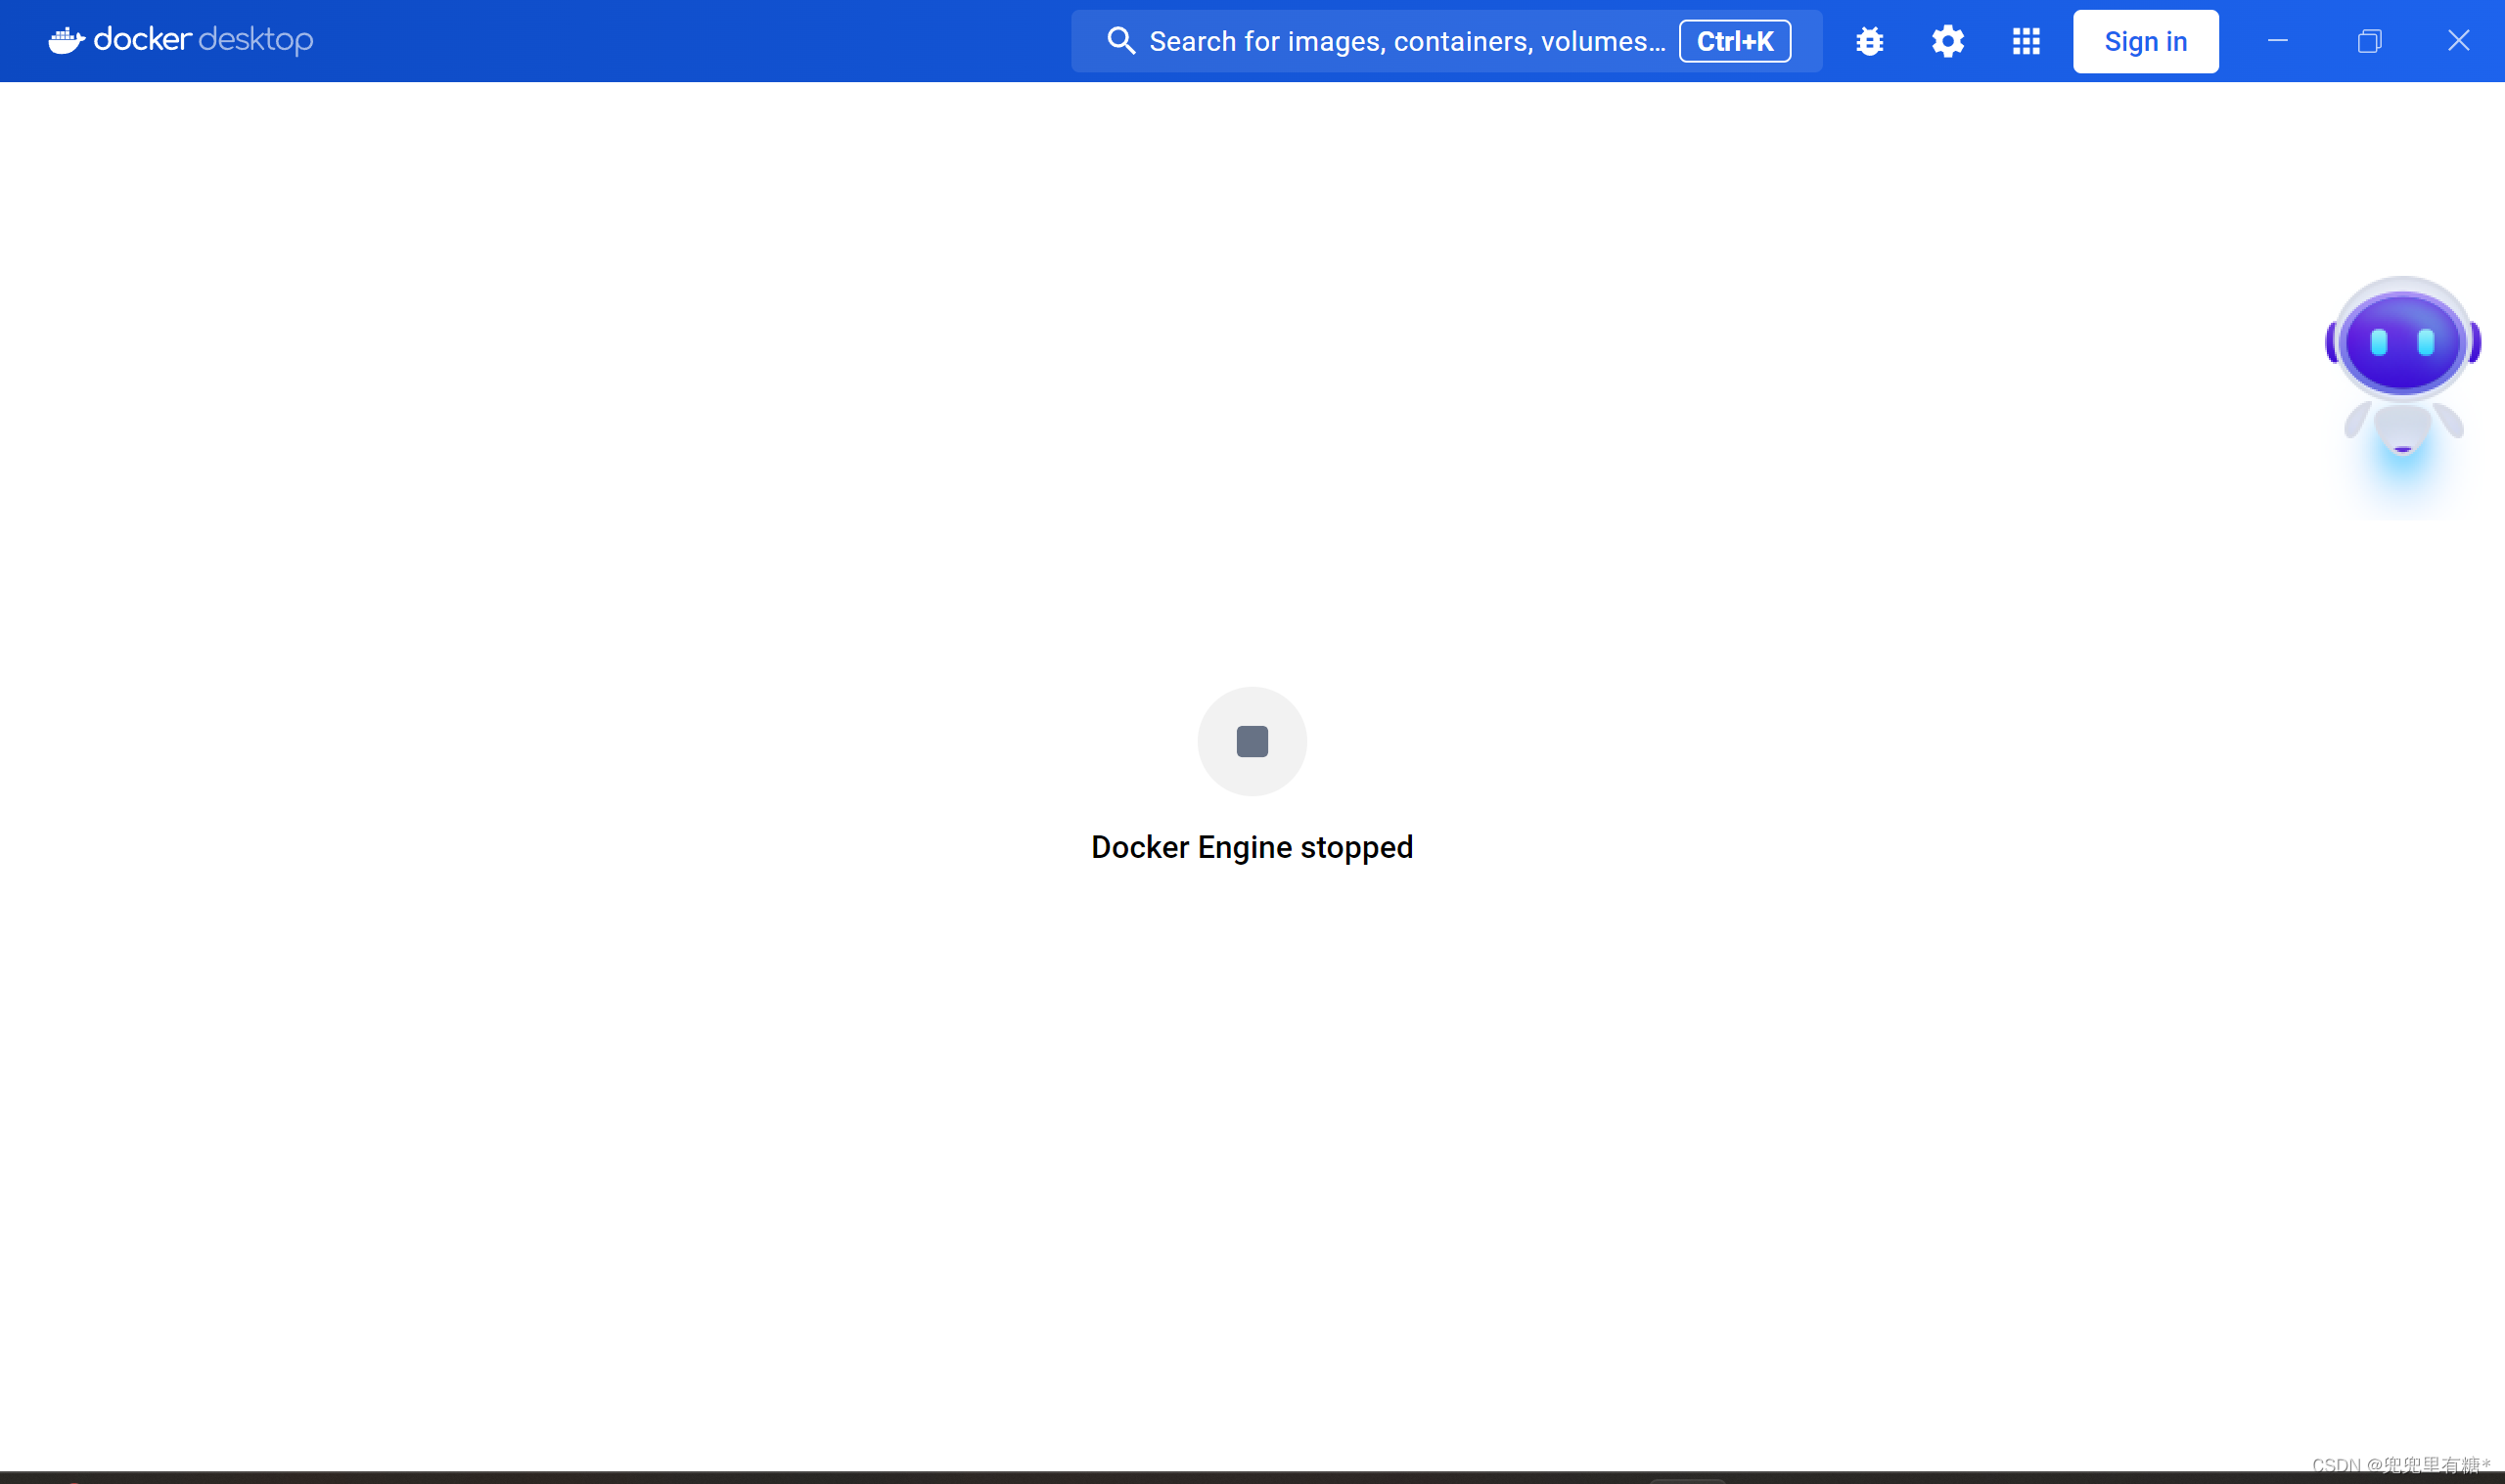The width and height of the screenshot is (2505, 1484).
Task: Click empty title bar area left of search
Action: [x=690, y=41]
